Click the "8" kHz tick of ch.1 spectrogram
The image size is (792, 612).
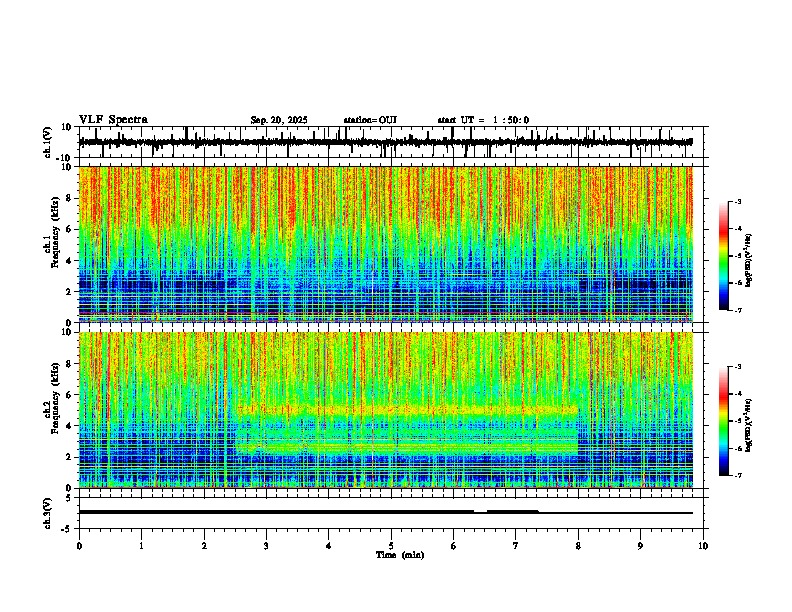coord(69,198)
